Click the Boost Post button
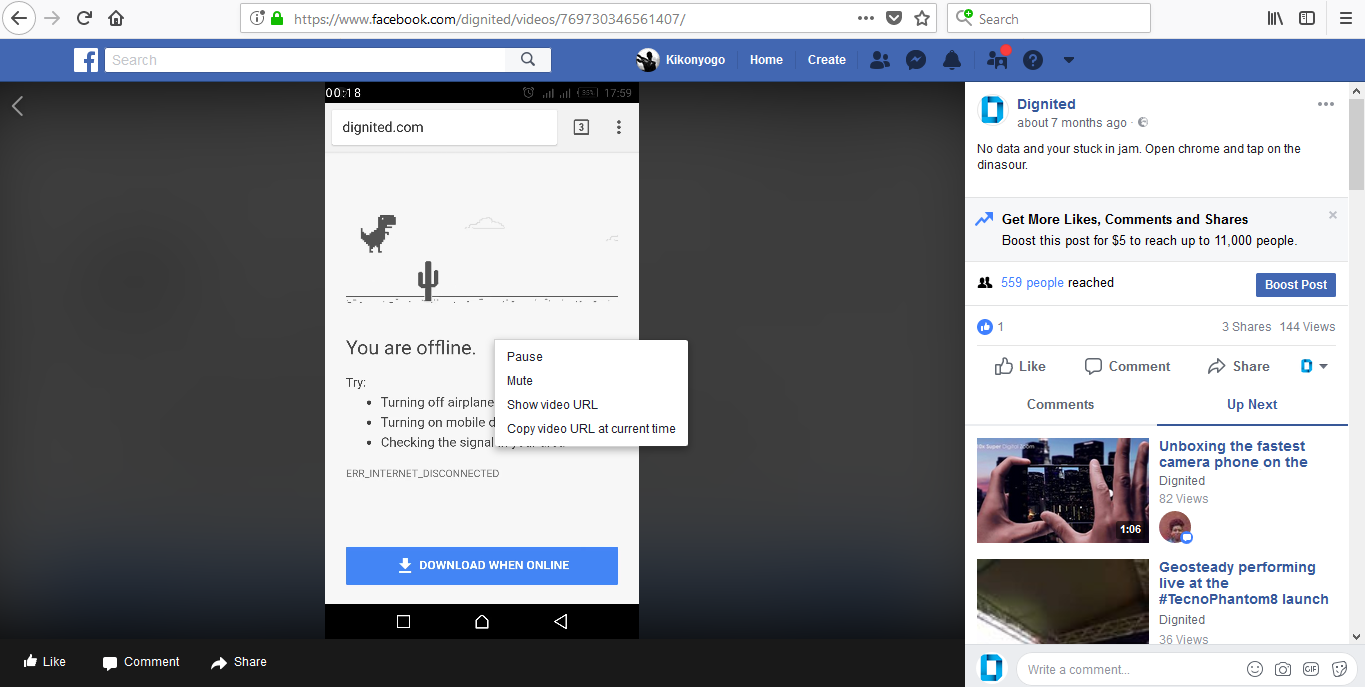 [1295, 285]
